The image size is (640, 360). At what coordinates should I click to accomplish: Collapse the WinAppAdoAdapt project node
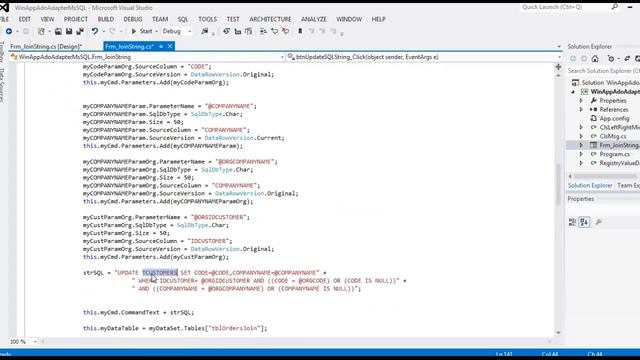click(573, 92)
